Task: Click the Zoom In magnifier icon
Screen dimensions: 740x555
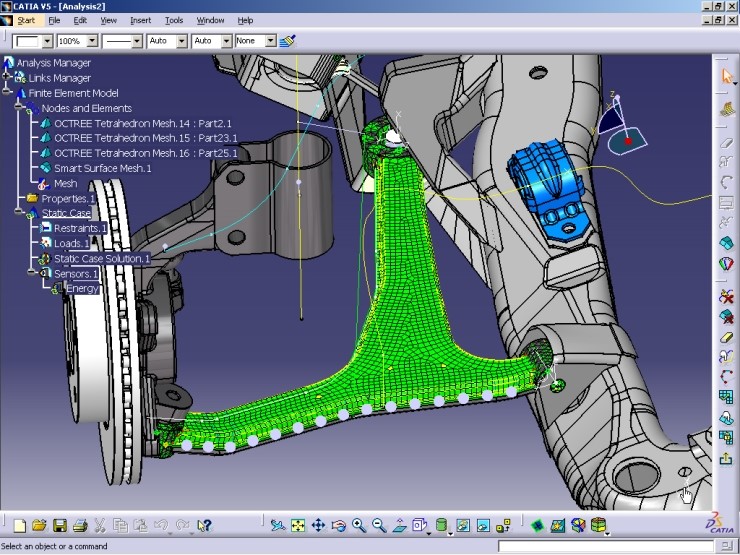Action: point(359,525)
